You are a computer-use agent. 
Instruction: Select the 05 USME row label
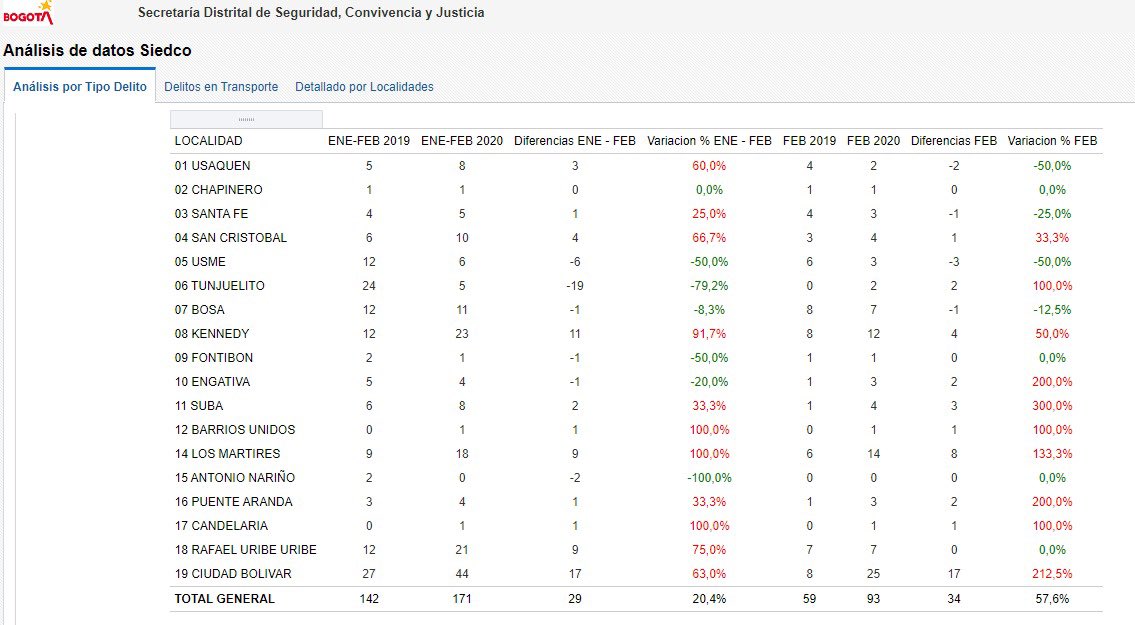(x=200, y=261)
